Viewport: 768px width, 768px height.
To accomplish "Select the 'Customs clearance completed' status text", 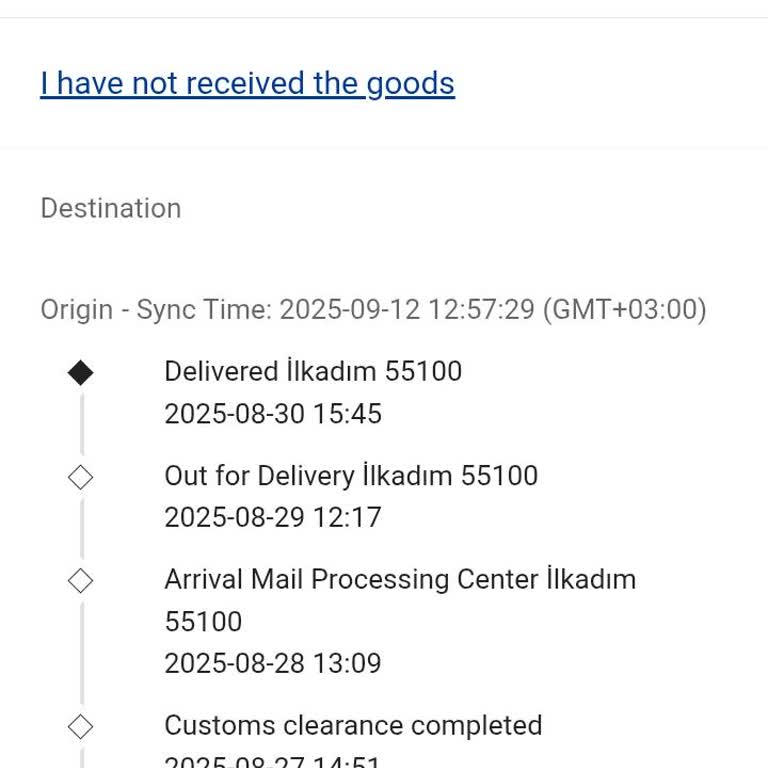I will coord(353,725).
